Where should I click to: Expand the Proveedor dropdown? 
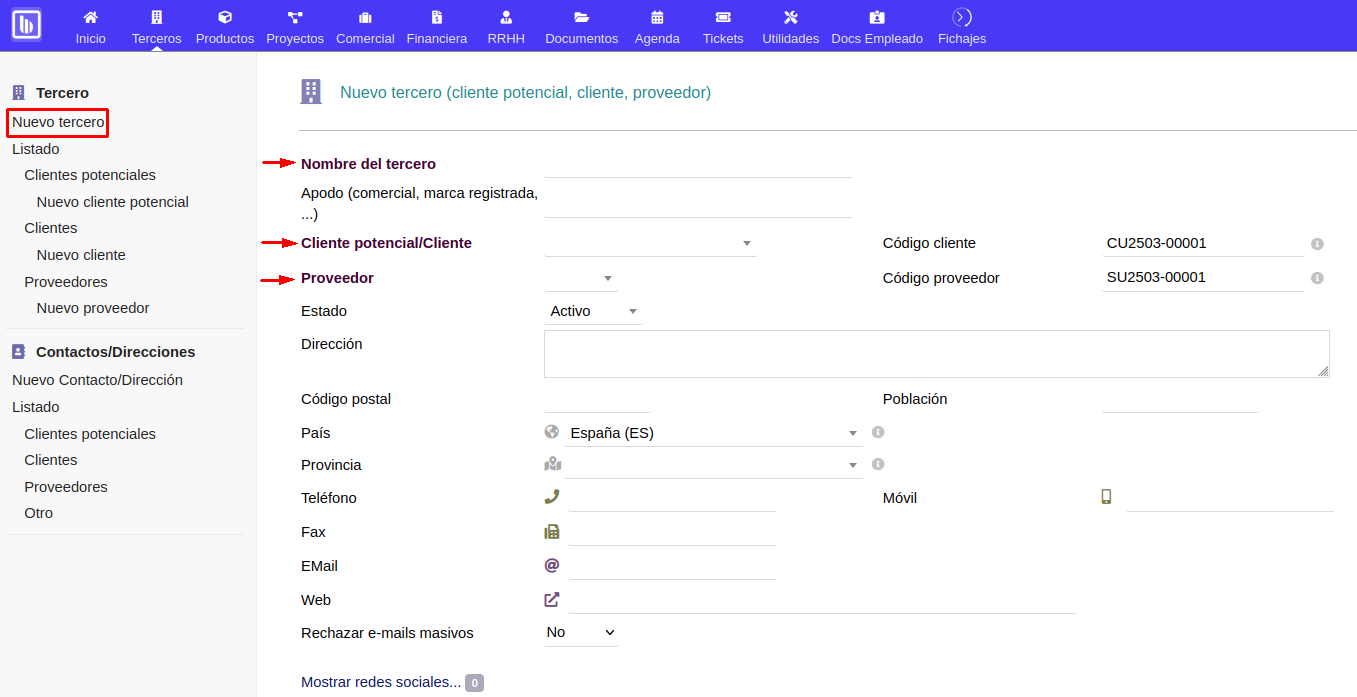click(581, 278)
